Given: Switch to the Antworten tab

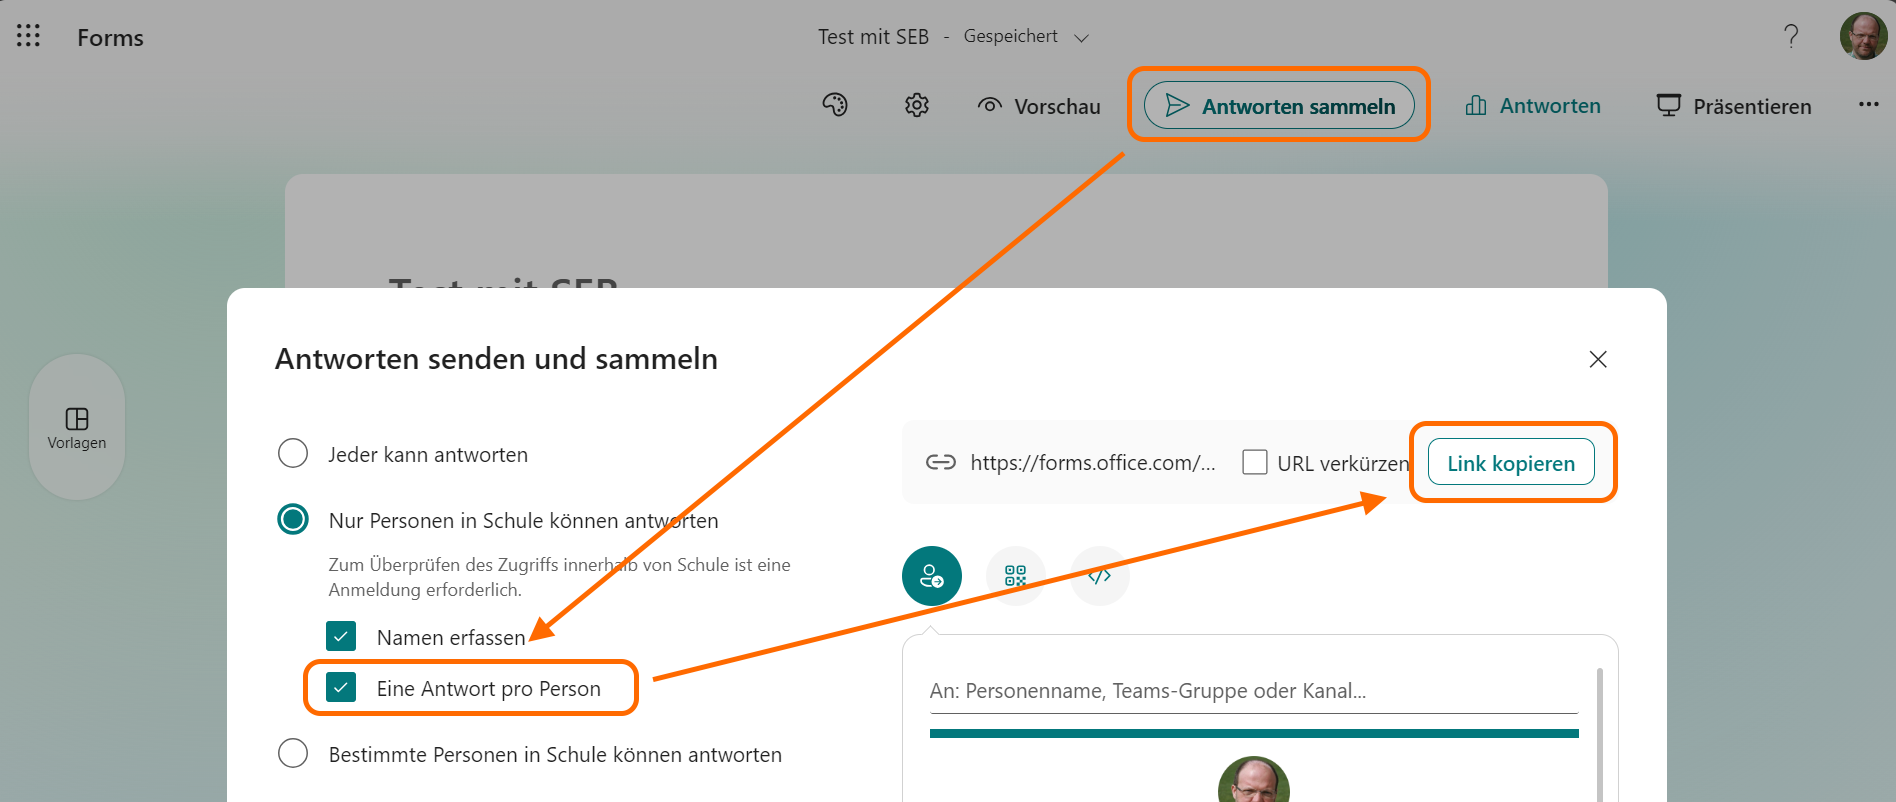Looking at the screenshot, I should (x=1533, y=106).
